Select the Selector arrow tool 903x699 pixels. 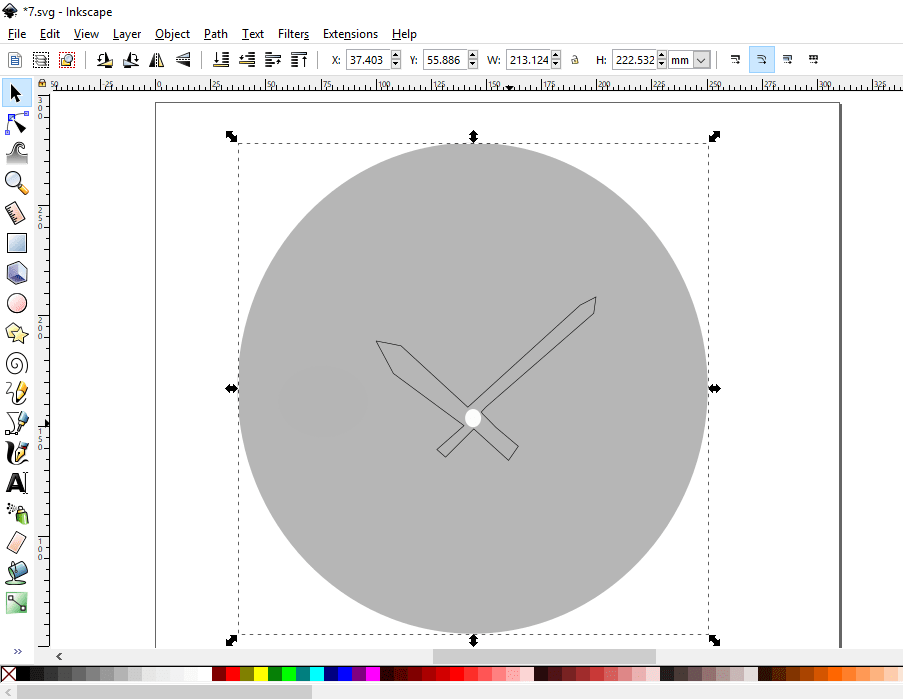tap(17, 93)
